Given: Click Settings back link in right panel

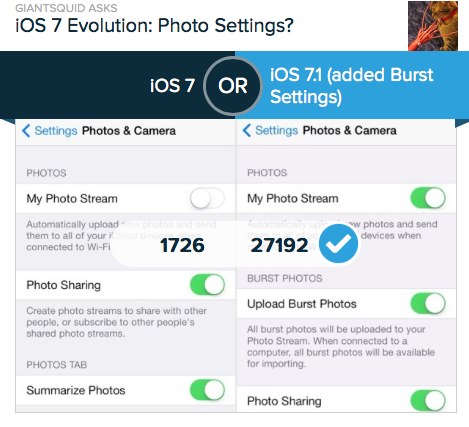Looking at the screenshot, I should (x=276, y=131).
